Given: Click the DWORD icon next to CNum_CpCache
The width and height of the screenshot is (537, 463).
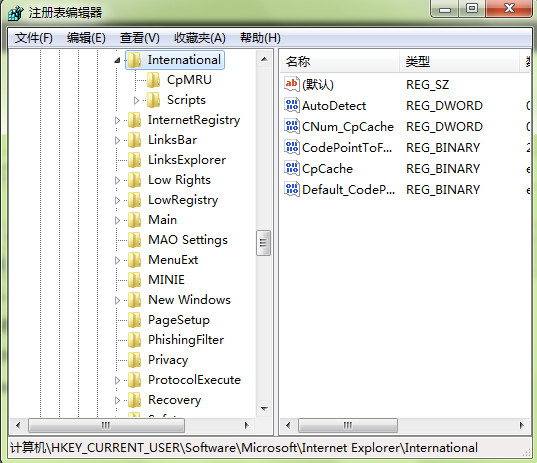Looking at the screenshot, I should pyautogui.click(x=292, y=126).
